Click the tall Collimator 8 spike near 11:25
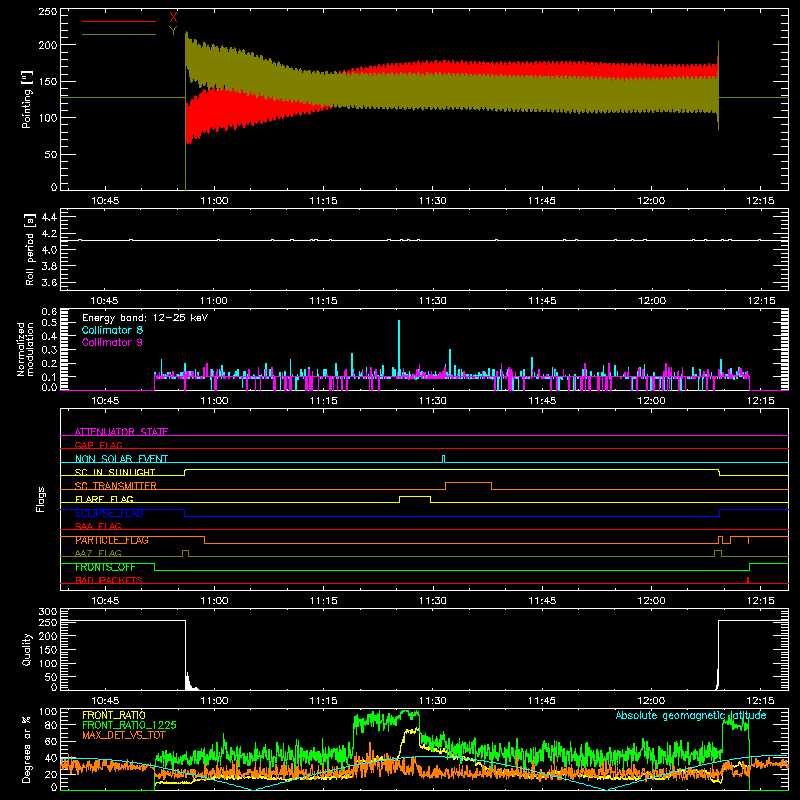The image size is (800, 800). pyautogui.click(x=399, y=347)
